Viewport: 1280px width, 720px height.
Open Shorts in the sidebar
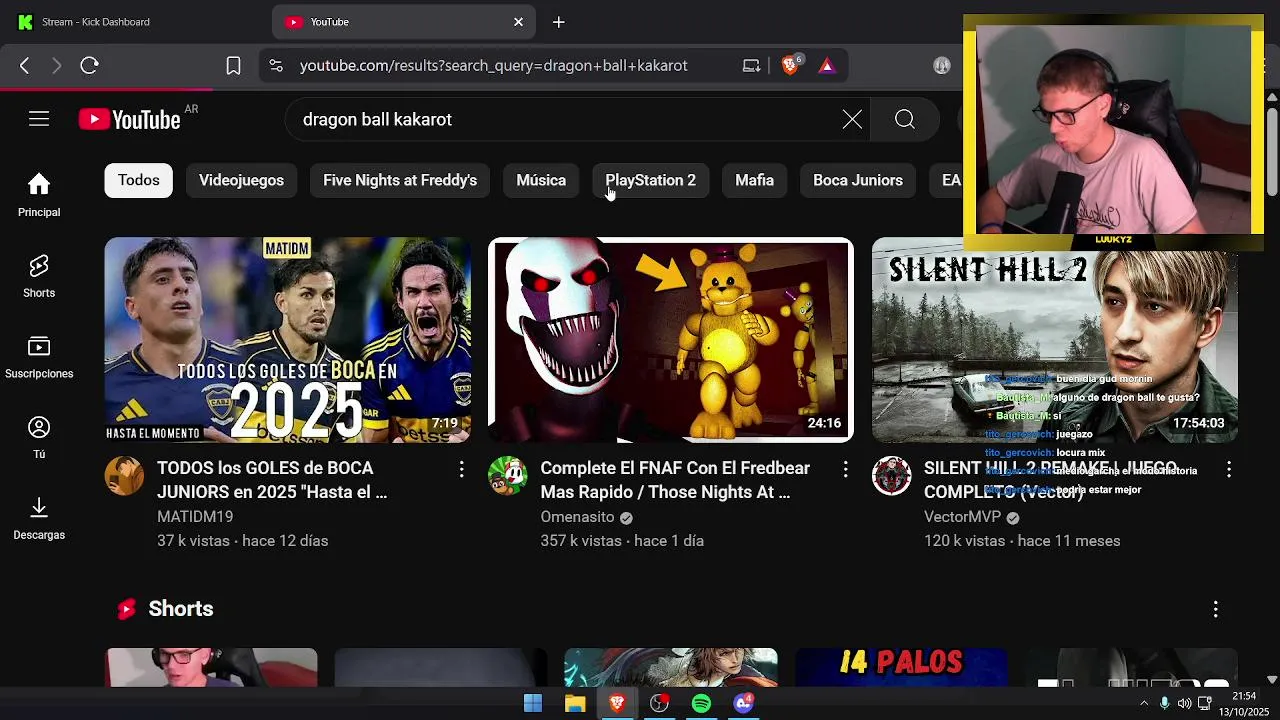pyautogui.click(x=39, y=276)
